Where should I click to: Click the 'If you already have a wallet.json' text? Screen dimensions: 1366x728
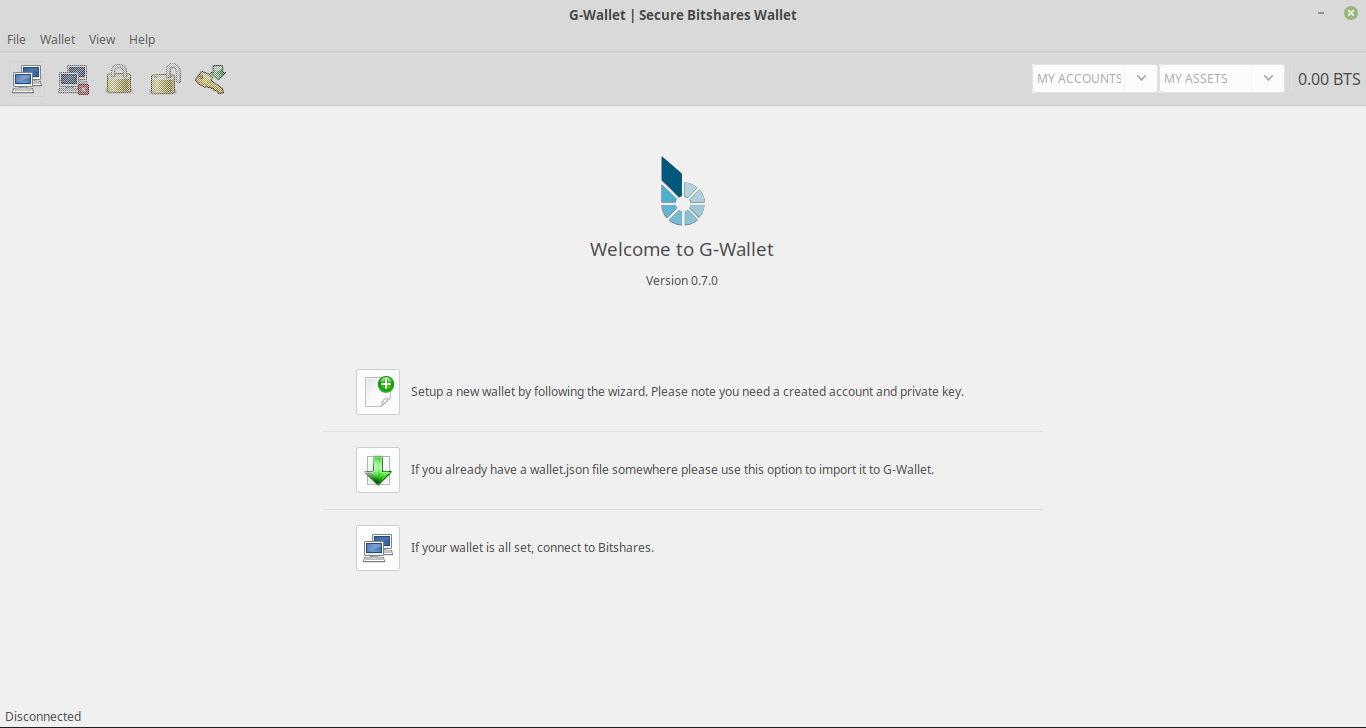(x=672, y=470)
